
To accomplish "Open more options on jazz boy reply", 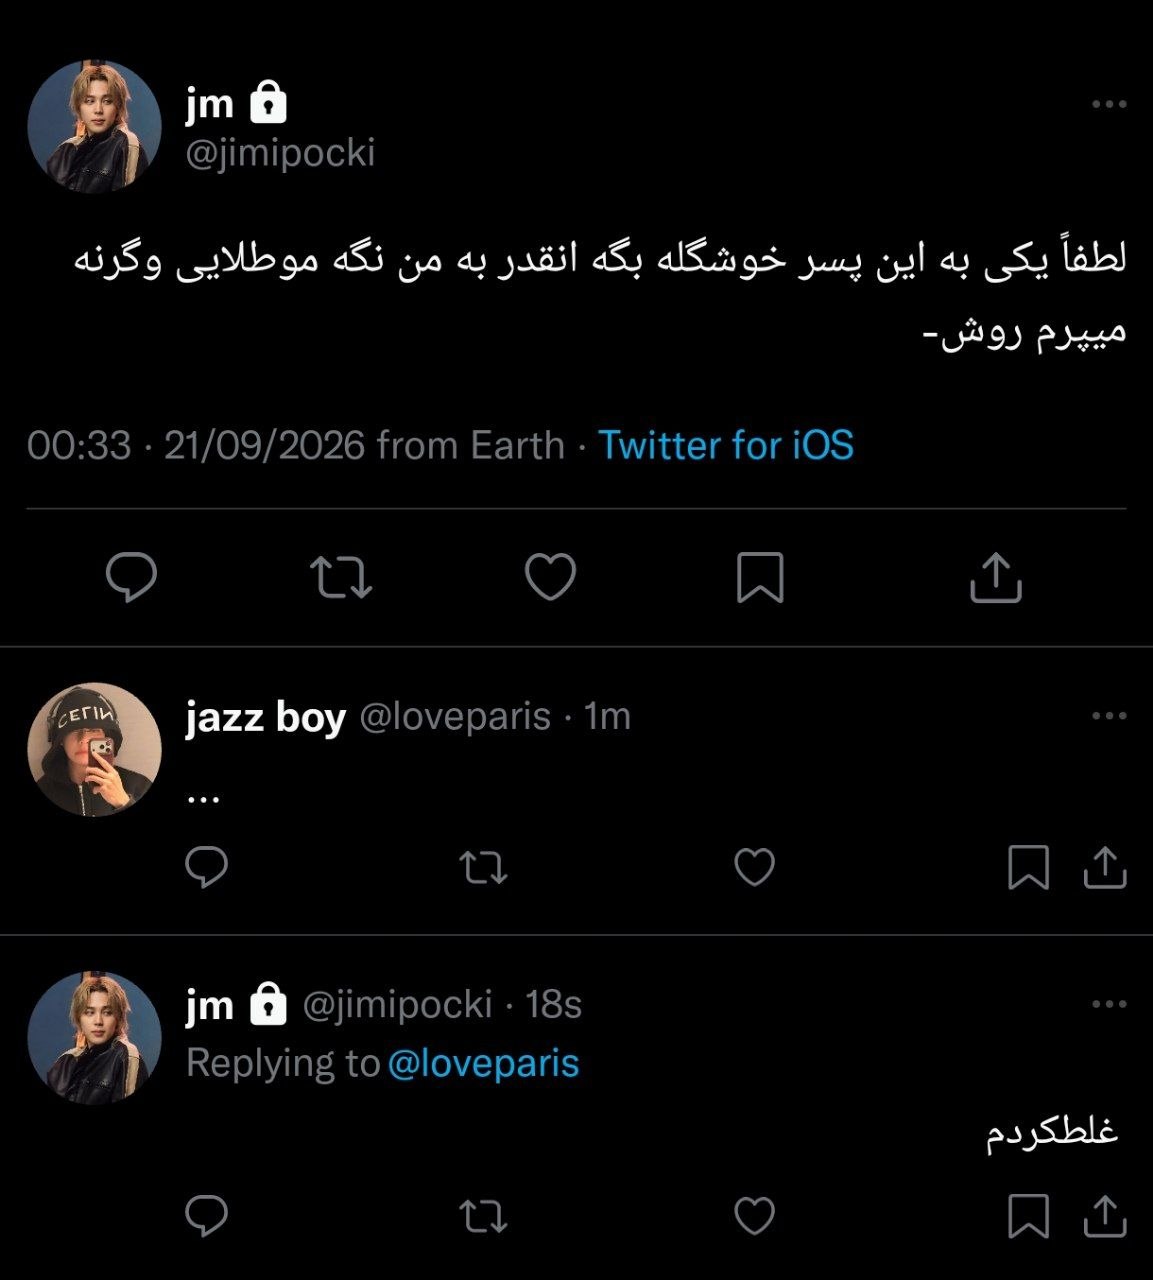I will coord(1109,716).
